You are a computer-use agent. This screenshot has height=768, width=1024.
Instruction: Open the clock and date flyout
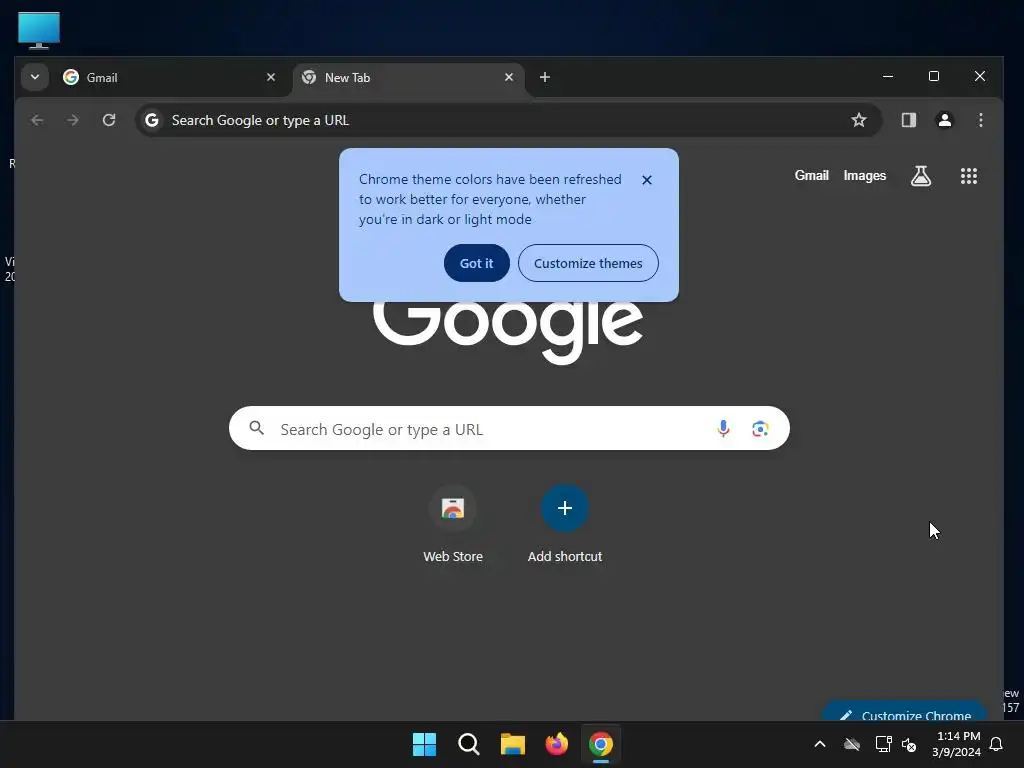pos(956,744)
